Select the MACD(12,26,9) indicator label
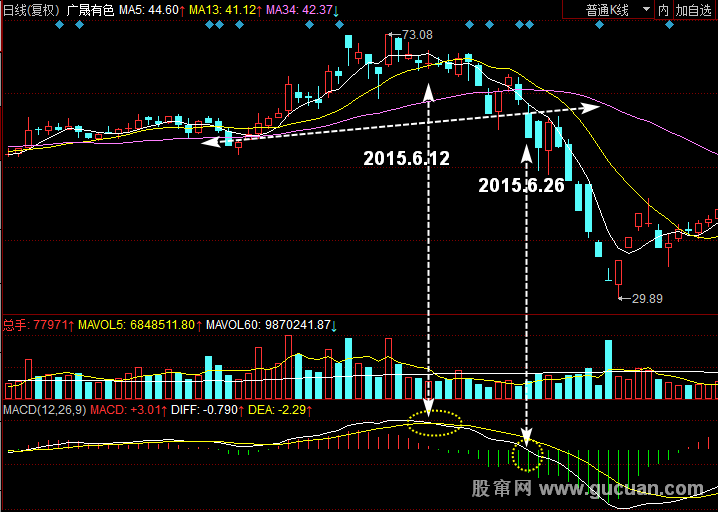 coord(44,410)
